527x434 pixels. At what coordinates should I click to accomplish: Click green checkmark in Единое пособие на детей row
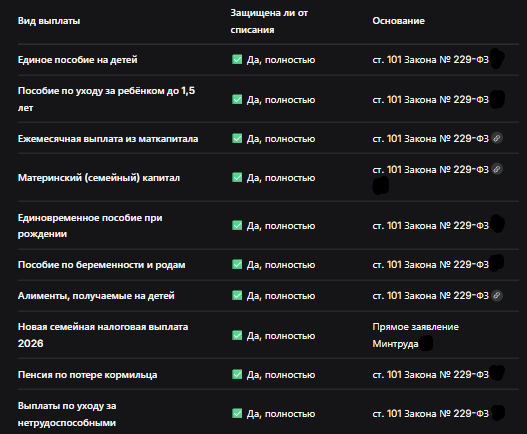point(237,60)
